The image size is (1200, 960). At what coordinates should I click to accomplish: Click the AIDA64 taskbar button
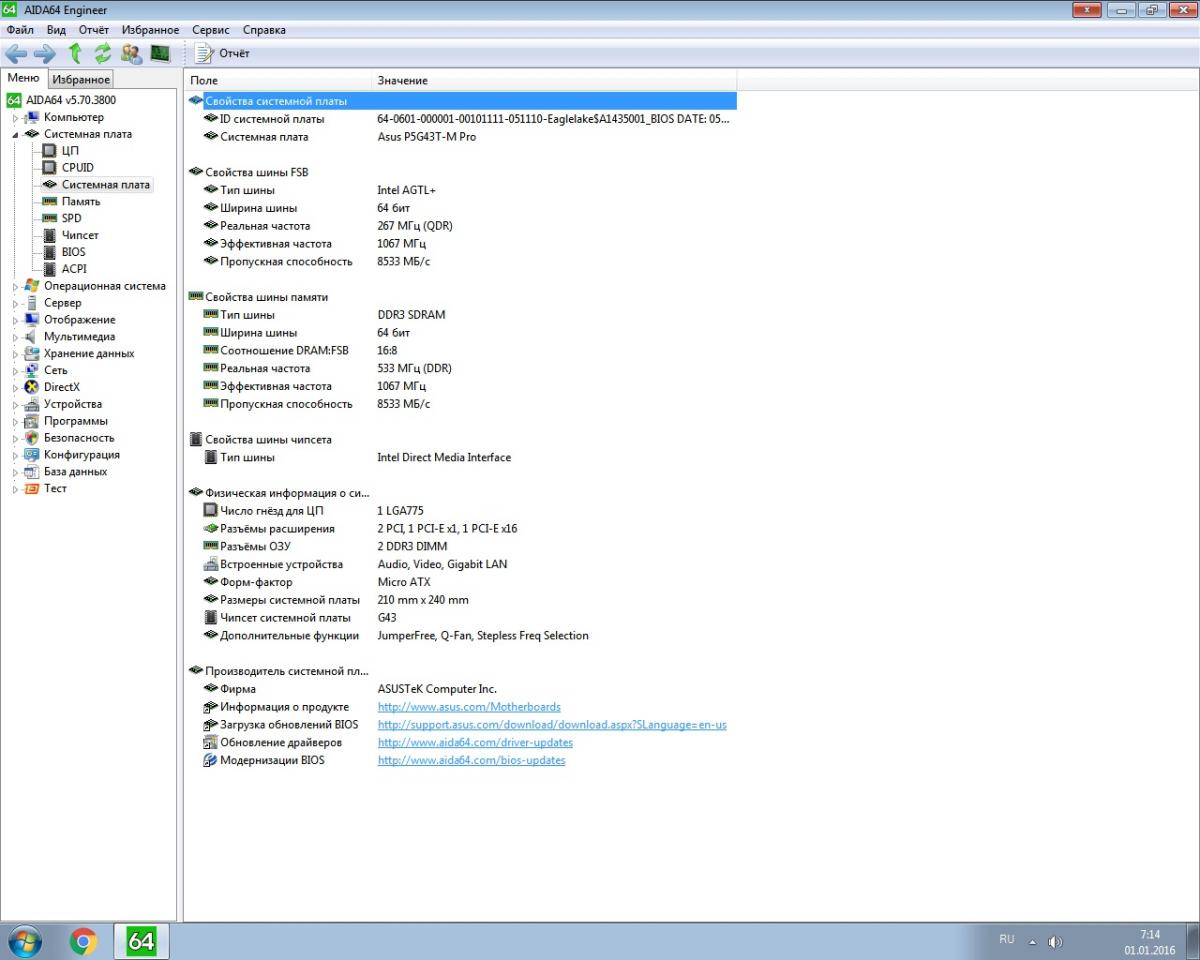tap(141, 941)
